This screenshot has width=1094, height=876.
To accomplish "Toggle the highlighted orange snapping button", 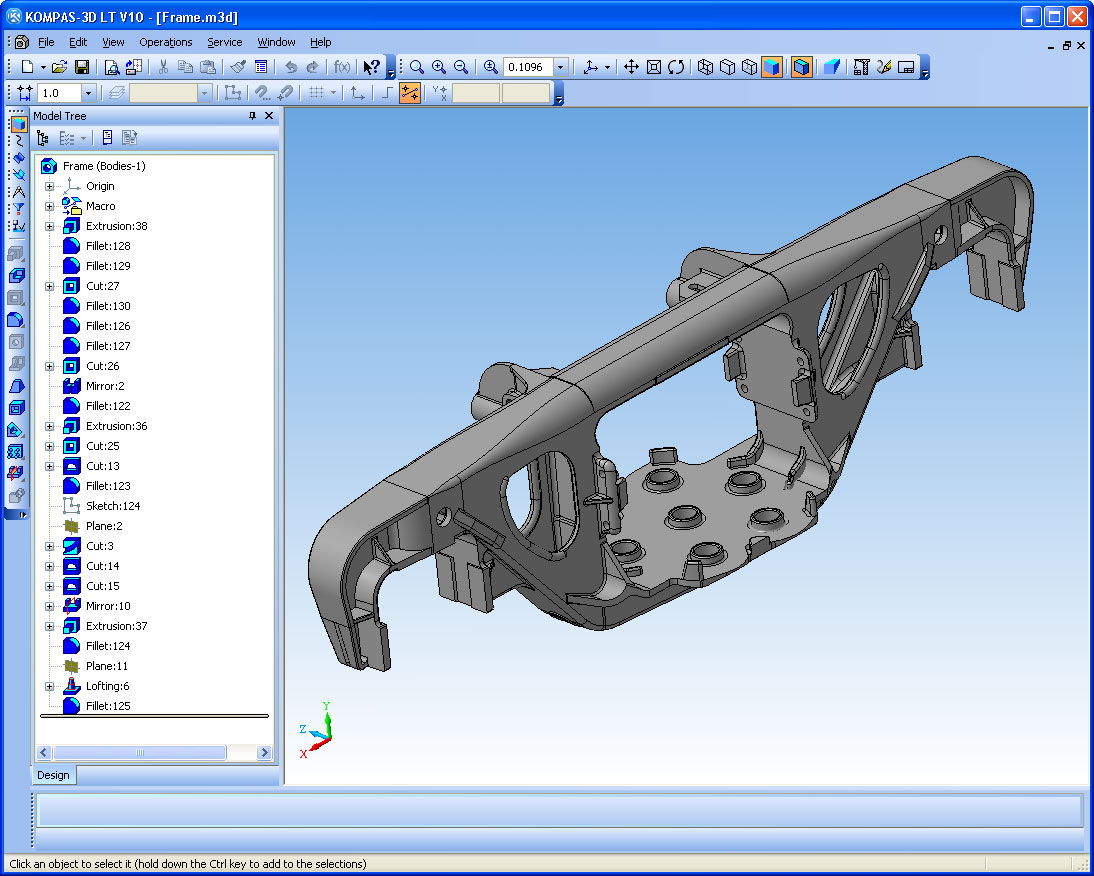I will (410, 93).
